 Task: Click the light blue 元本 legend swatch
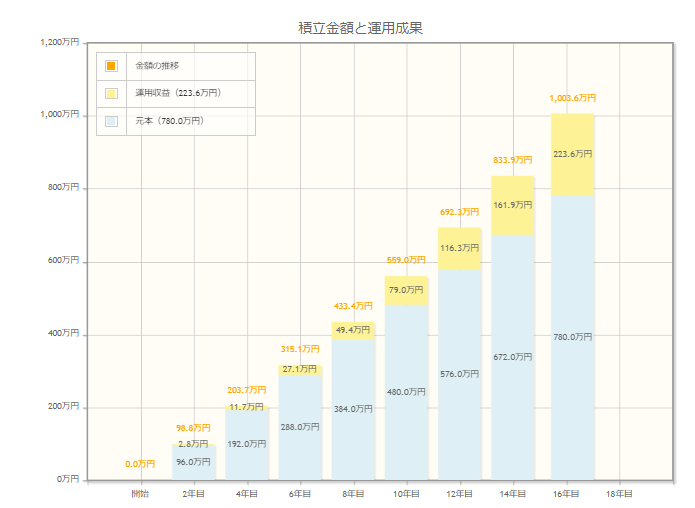tap(111, 120)
